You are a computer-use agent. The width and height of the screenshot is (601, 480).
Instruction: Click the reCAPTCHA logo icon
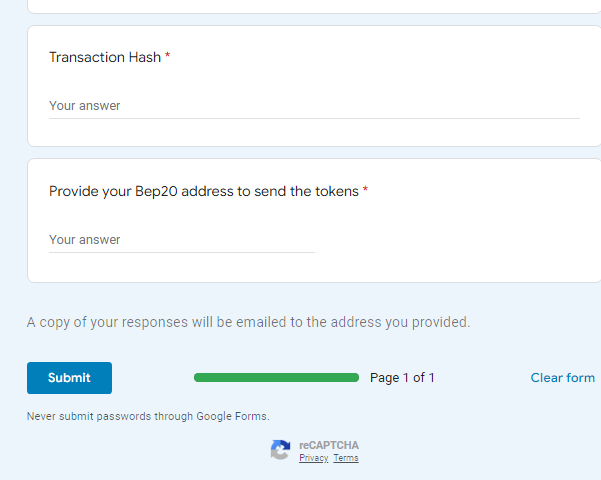coord(280,449)
